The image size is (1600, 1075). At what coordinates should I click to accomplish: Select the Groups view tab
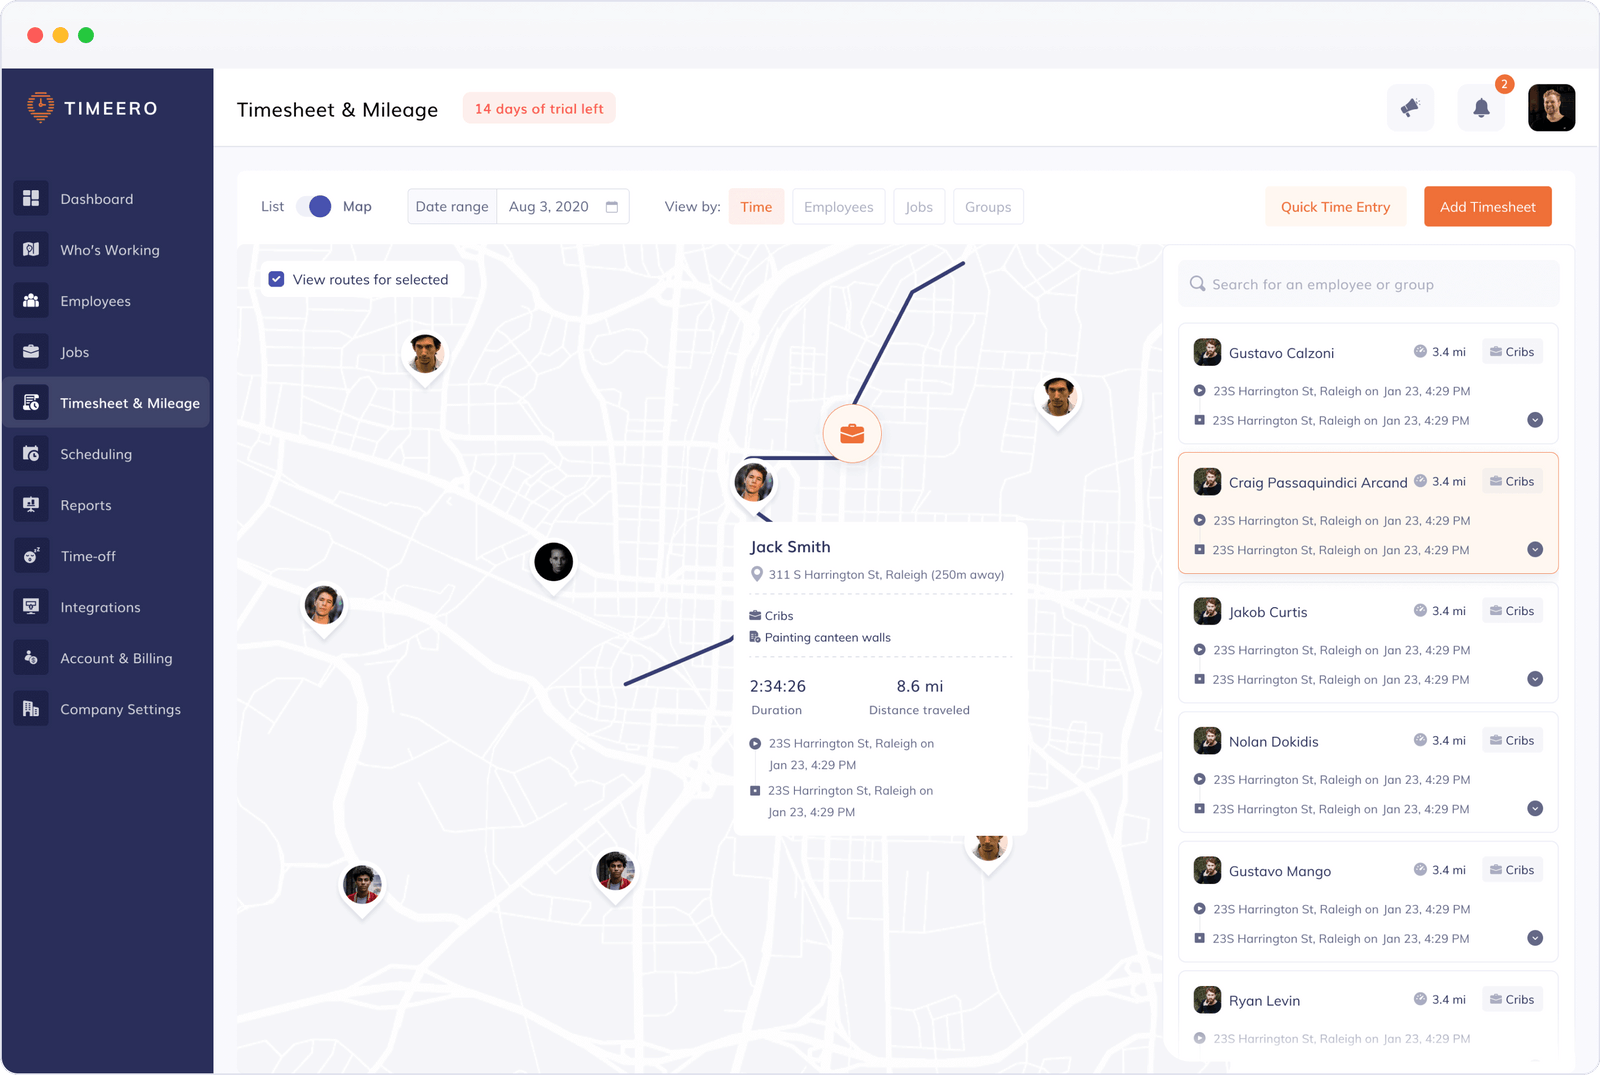coord(987,206)
